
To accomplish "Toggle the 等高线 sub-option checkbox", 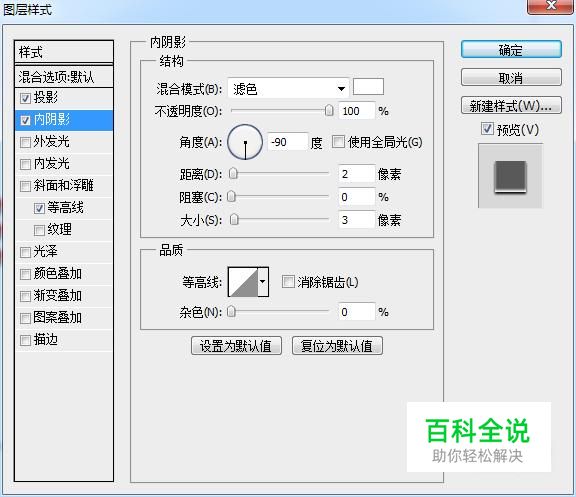I will click(x=39, y=208).
